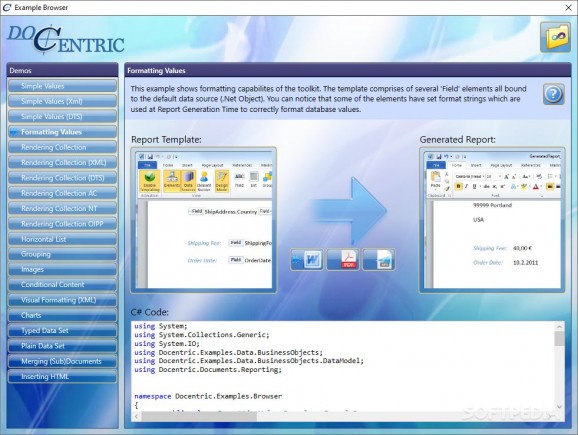The height and width of the screenshot is (435, 578).
Task: Open the Grouping demo
Action: click(62, 254)
